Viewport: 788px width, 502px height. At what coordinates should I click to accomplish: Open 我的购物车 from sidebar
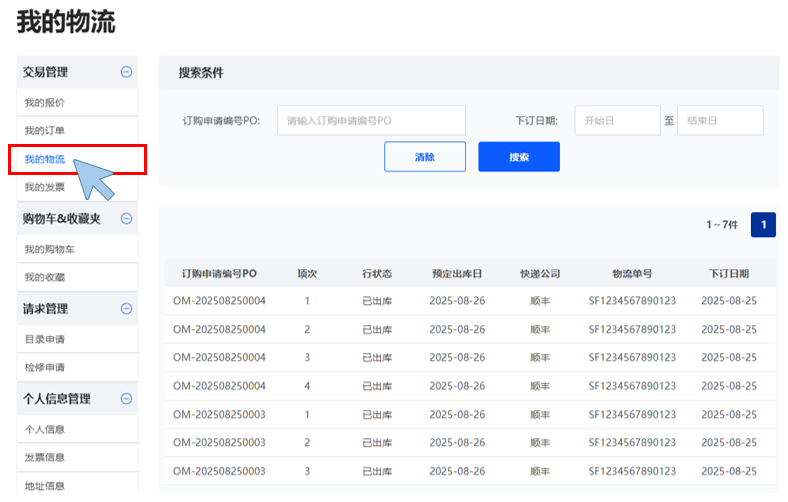click(50, 249)
